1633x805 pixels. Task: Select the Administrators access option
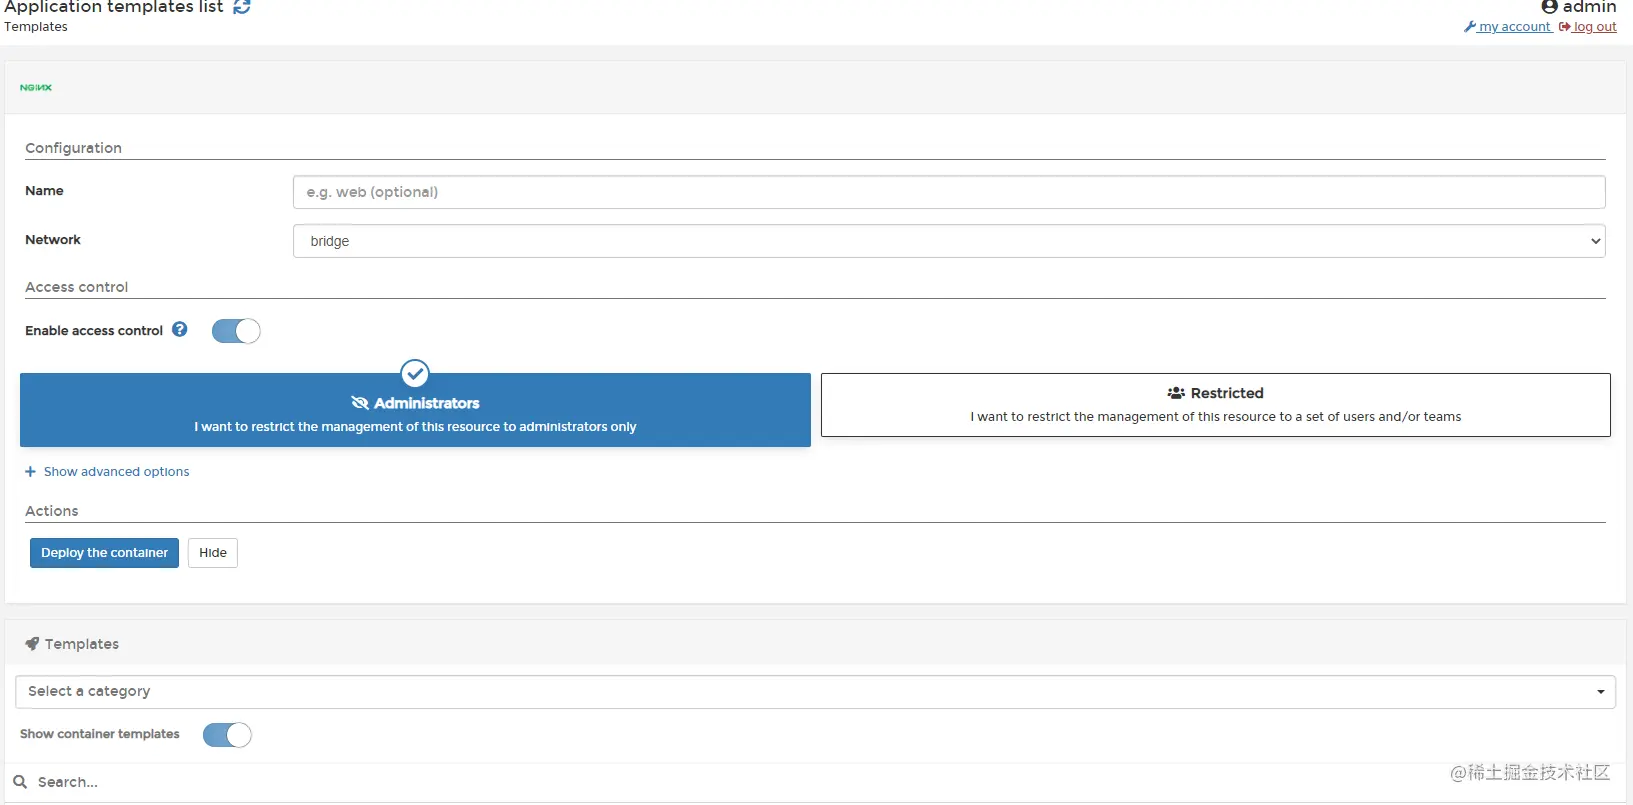(415, 410)
